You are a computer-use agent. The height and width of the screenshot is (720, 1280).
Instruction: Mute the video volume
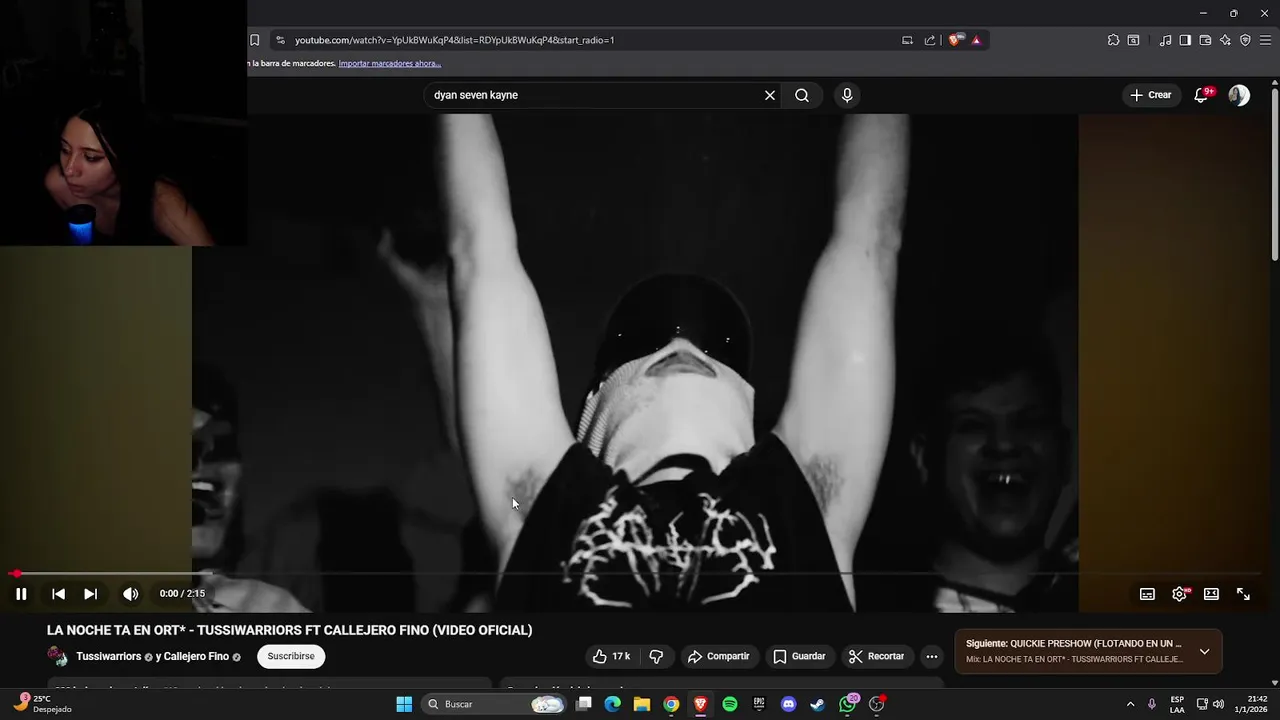click(x=131, y=594)
